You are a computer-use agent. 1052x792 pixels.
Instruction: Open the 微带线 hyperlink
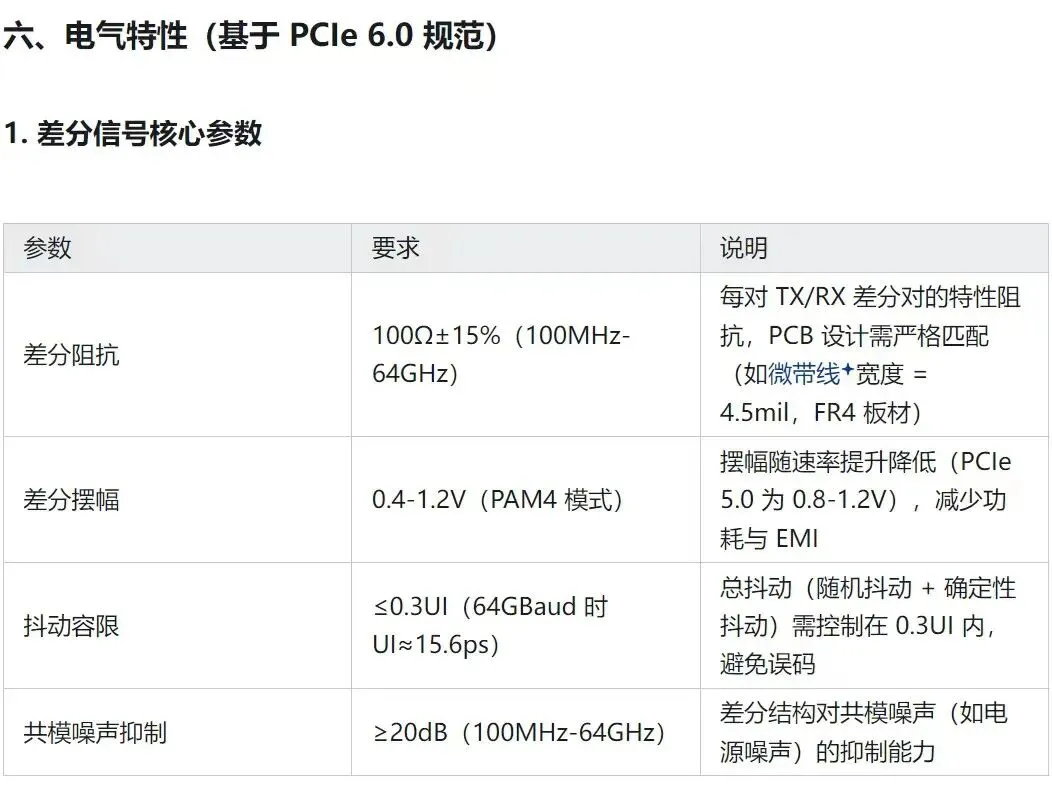[804, 374]
